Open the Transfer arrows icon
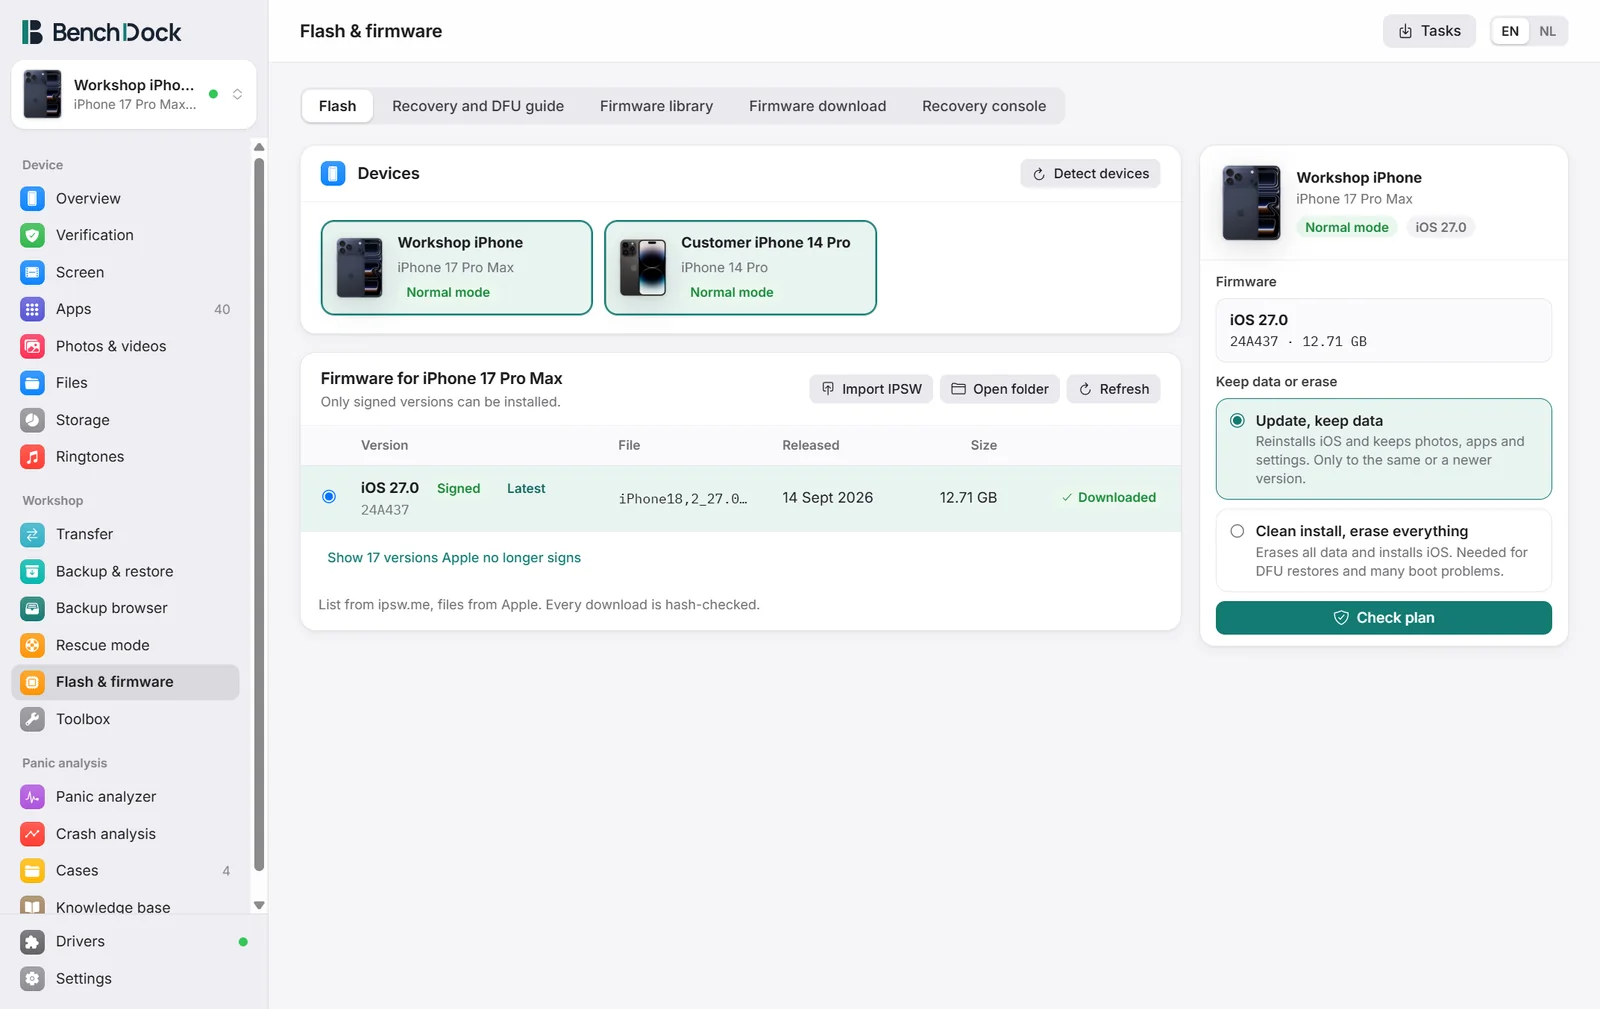Screen dimensions: 1600x1009 (x=32, y=534)
